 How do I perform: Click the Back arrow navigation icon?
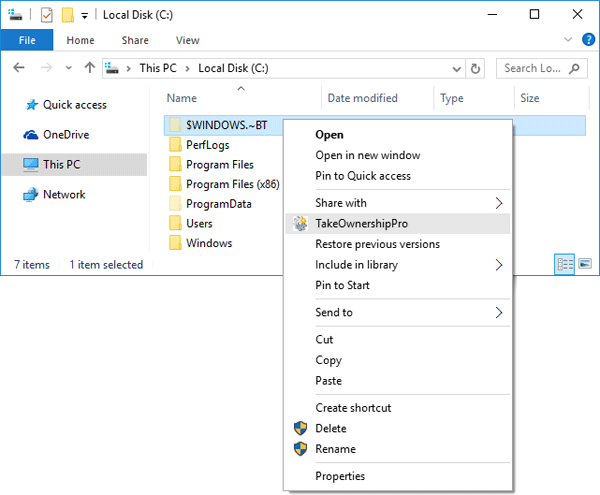(19, 68)
